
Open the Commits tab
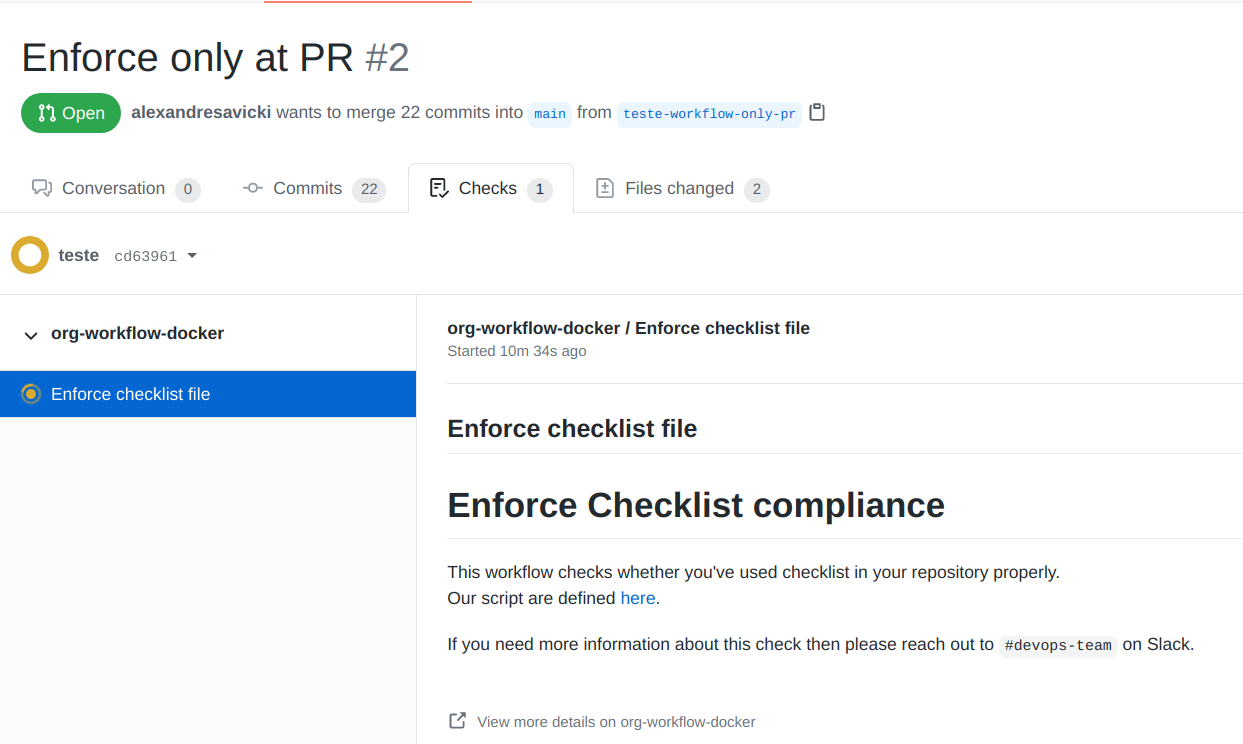(314, 189)
